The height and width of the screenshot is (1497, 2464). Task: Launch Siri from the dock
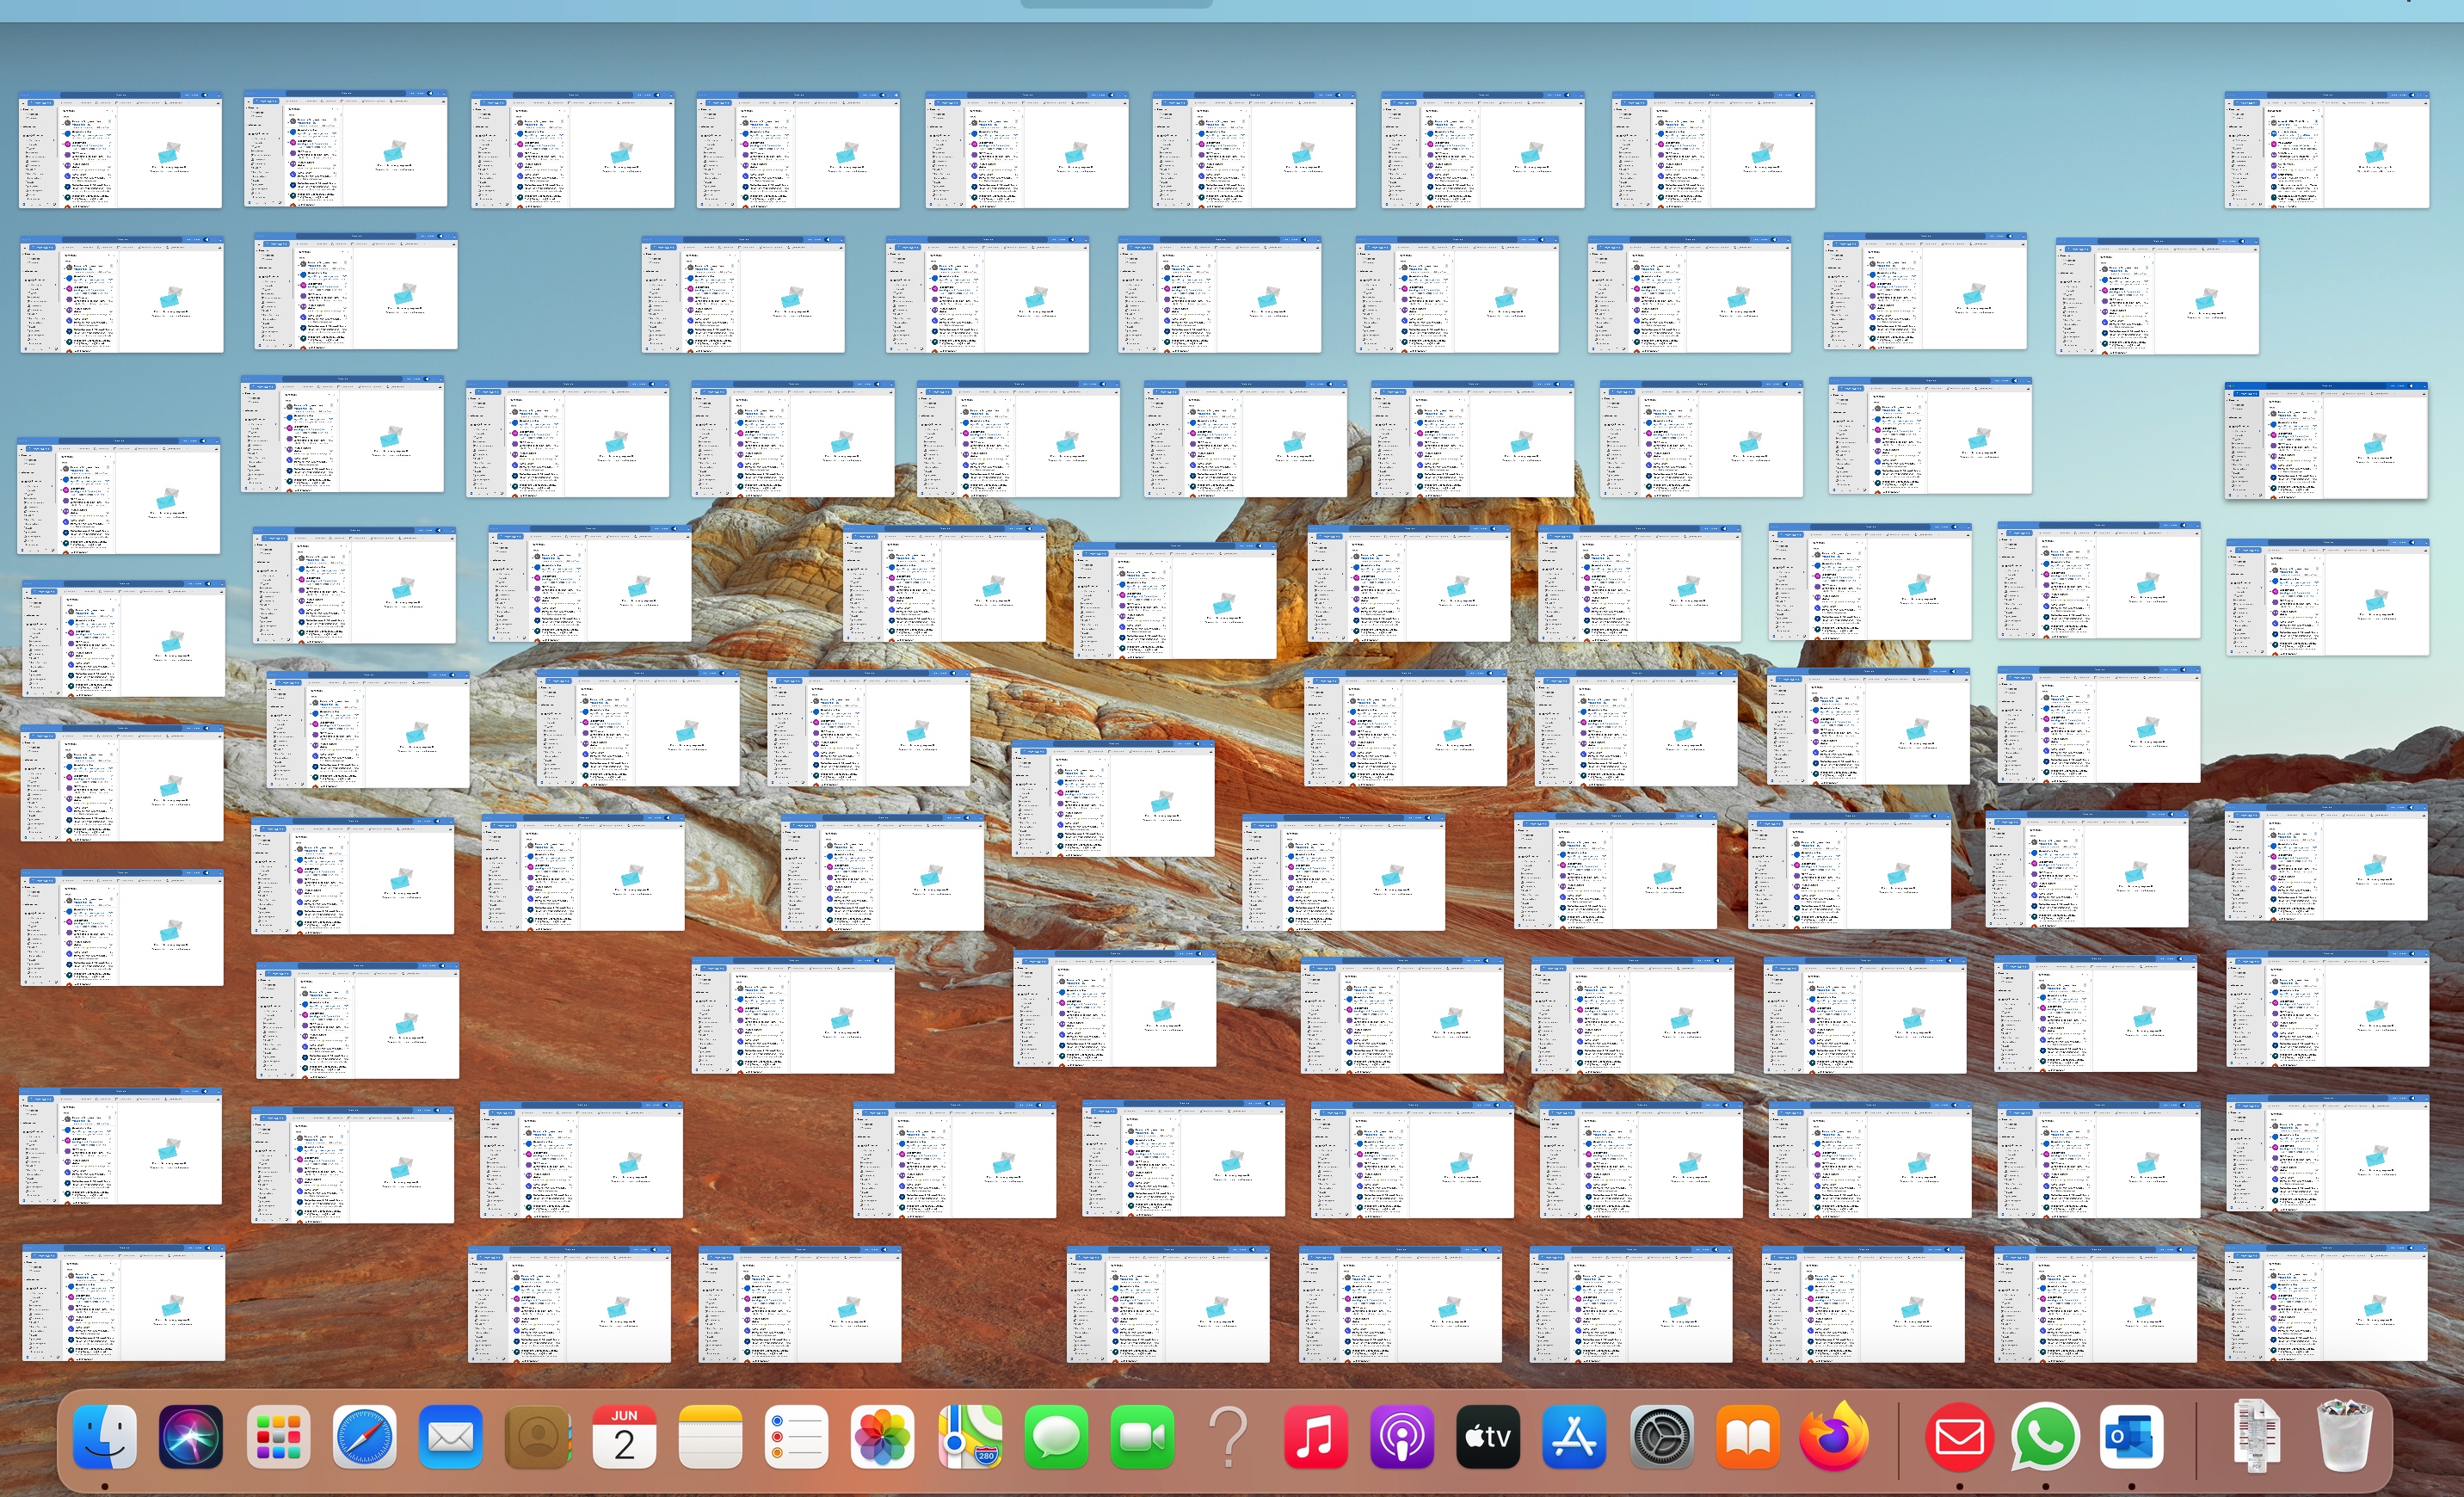(191, 1437)
